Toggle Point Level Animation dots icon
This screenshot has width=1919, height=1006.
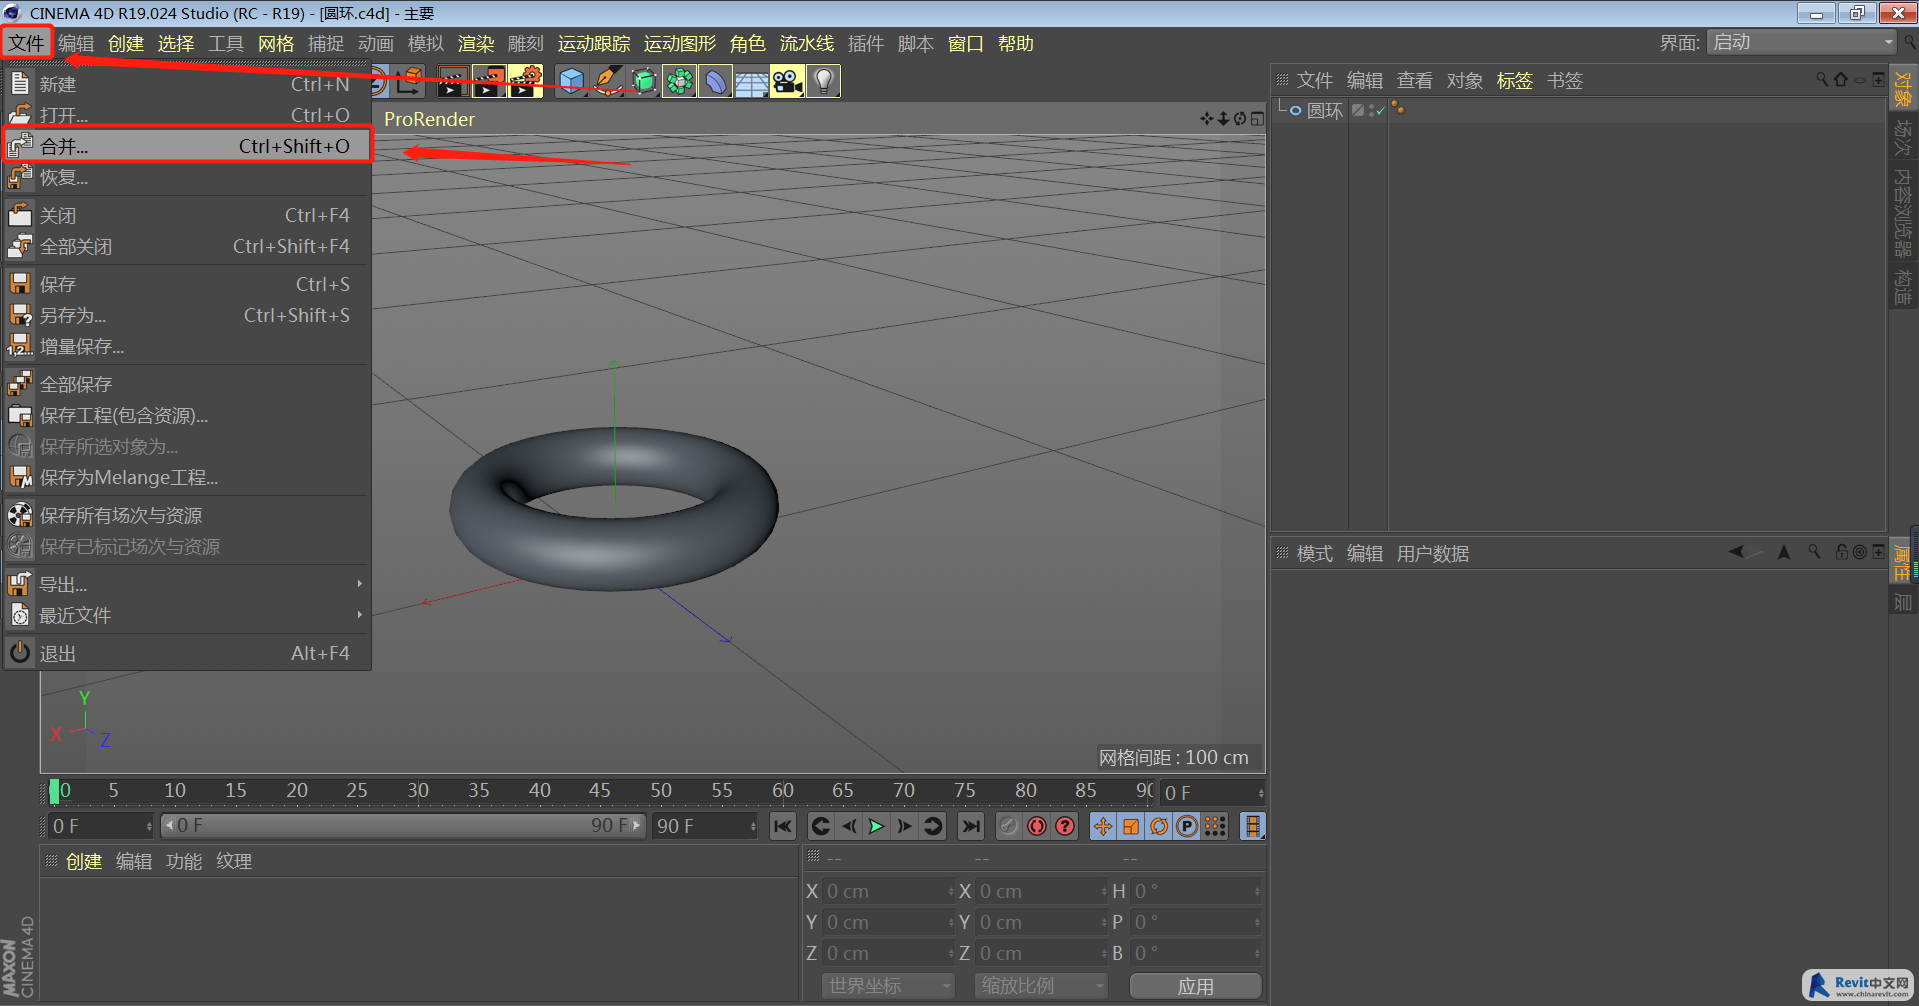click(x=1215, y=826)
